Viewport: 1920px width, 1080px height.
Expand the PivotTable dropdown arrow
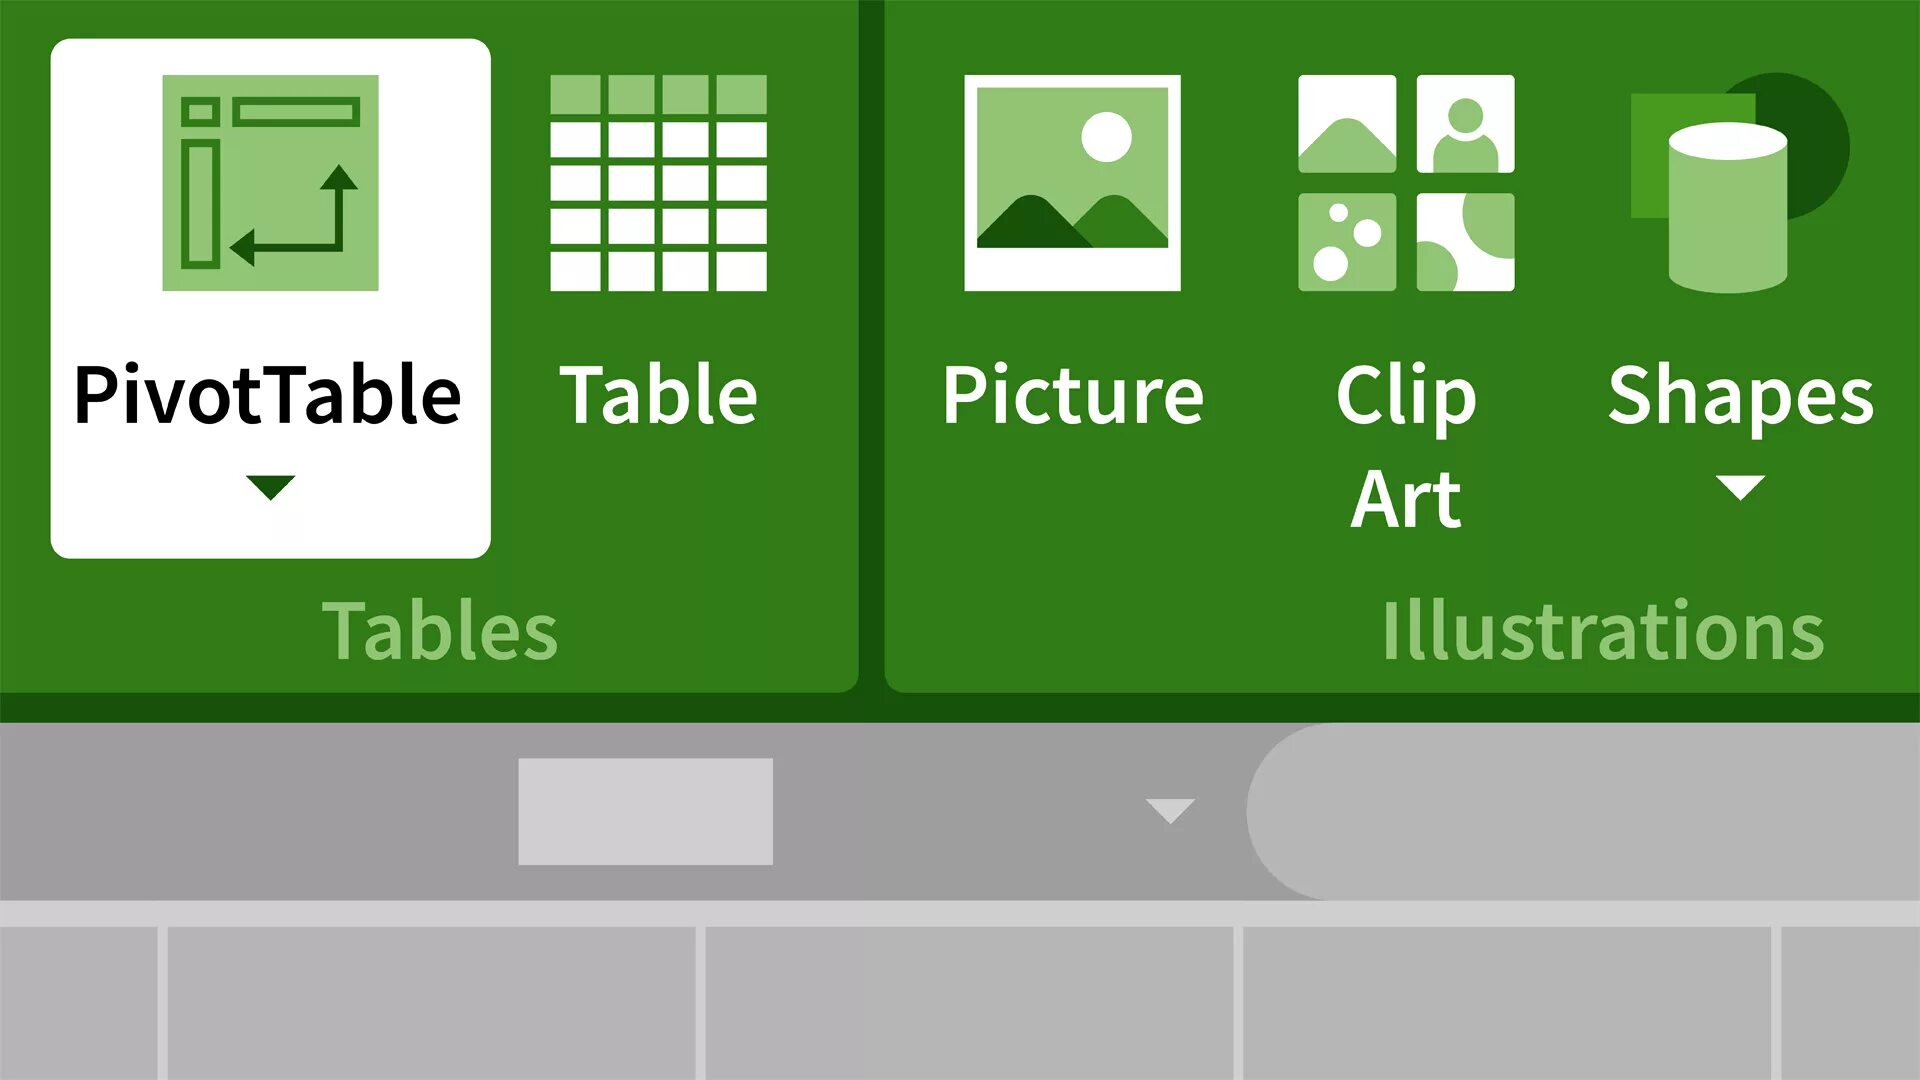[270, 487]
